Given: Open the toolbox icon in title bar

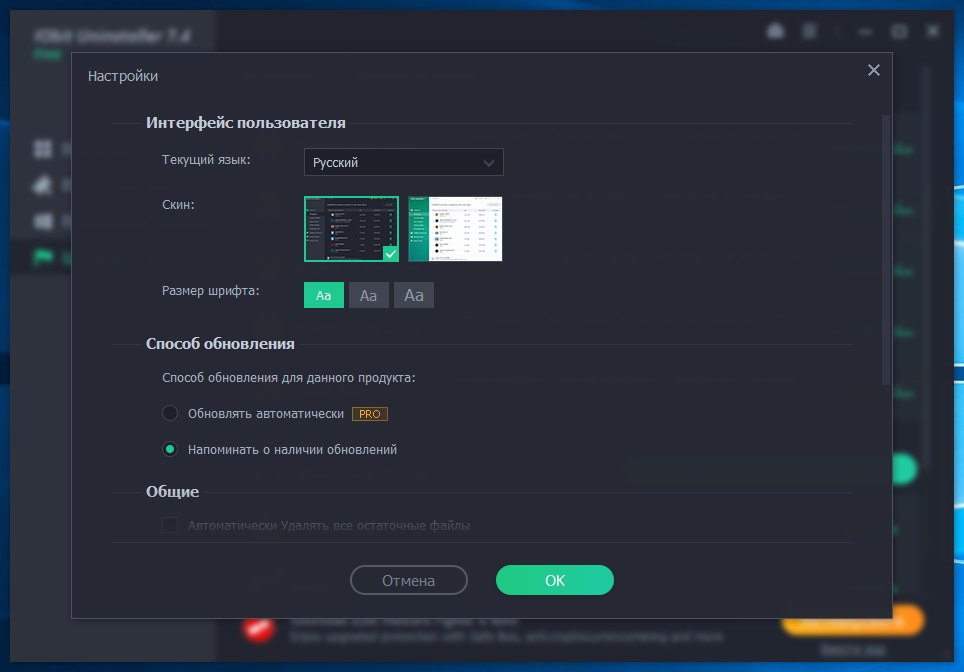Looking at the screenshot, I should click(x=774, y=32).
